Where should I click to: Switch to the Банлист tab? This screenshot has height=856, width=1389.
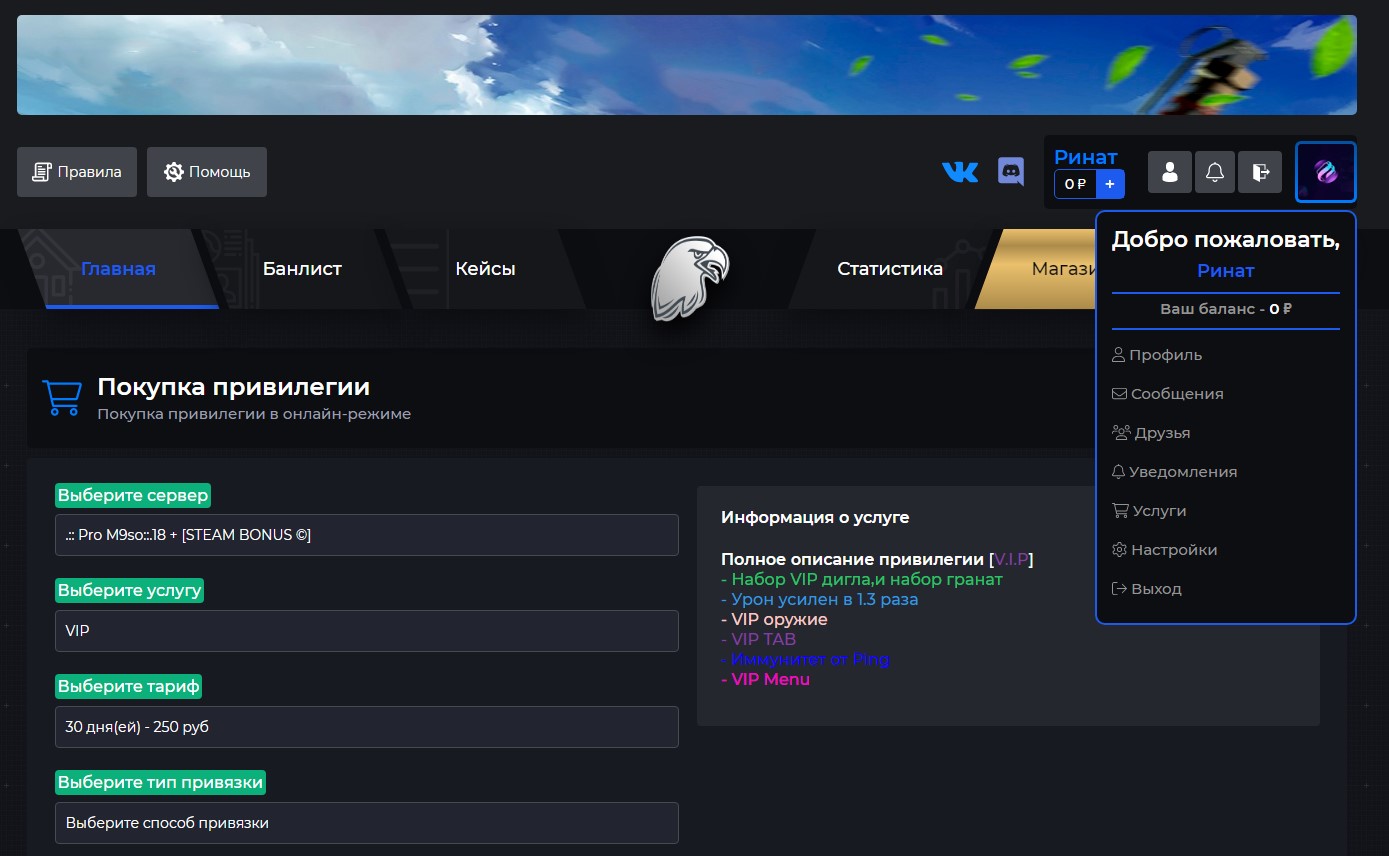302,268
